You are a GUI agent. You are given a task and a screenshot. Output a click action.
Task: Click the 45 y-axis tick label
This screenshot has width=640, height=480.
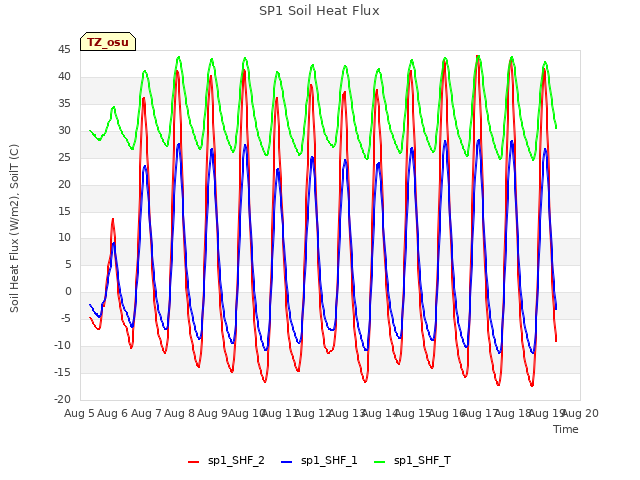pos(64,50)
